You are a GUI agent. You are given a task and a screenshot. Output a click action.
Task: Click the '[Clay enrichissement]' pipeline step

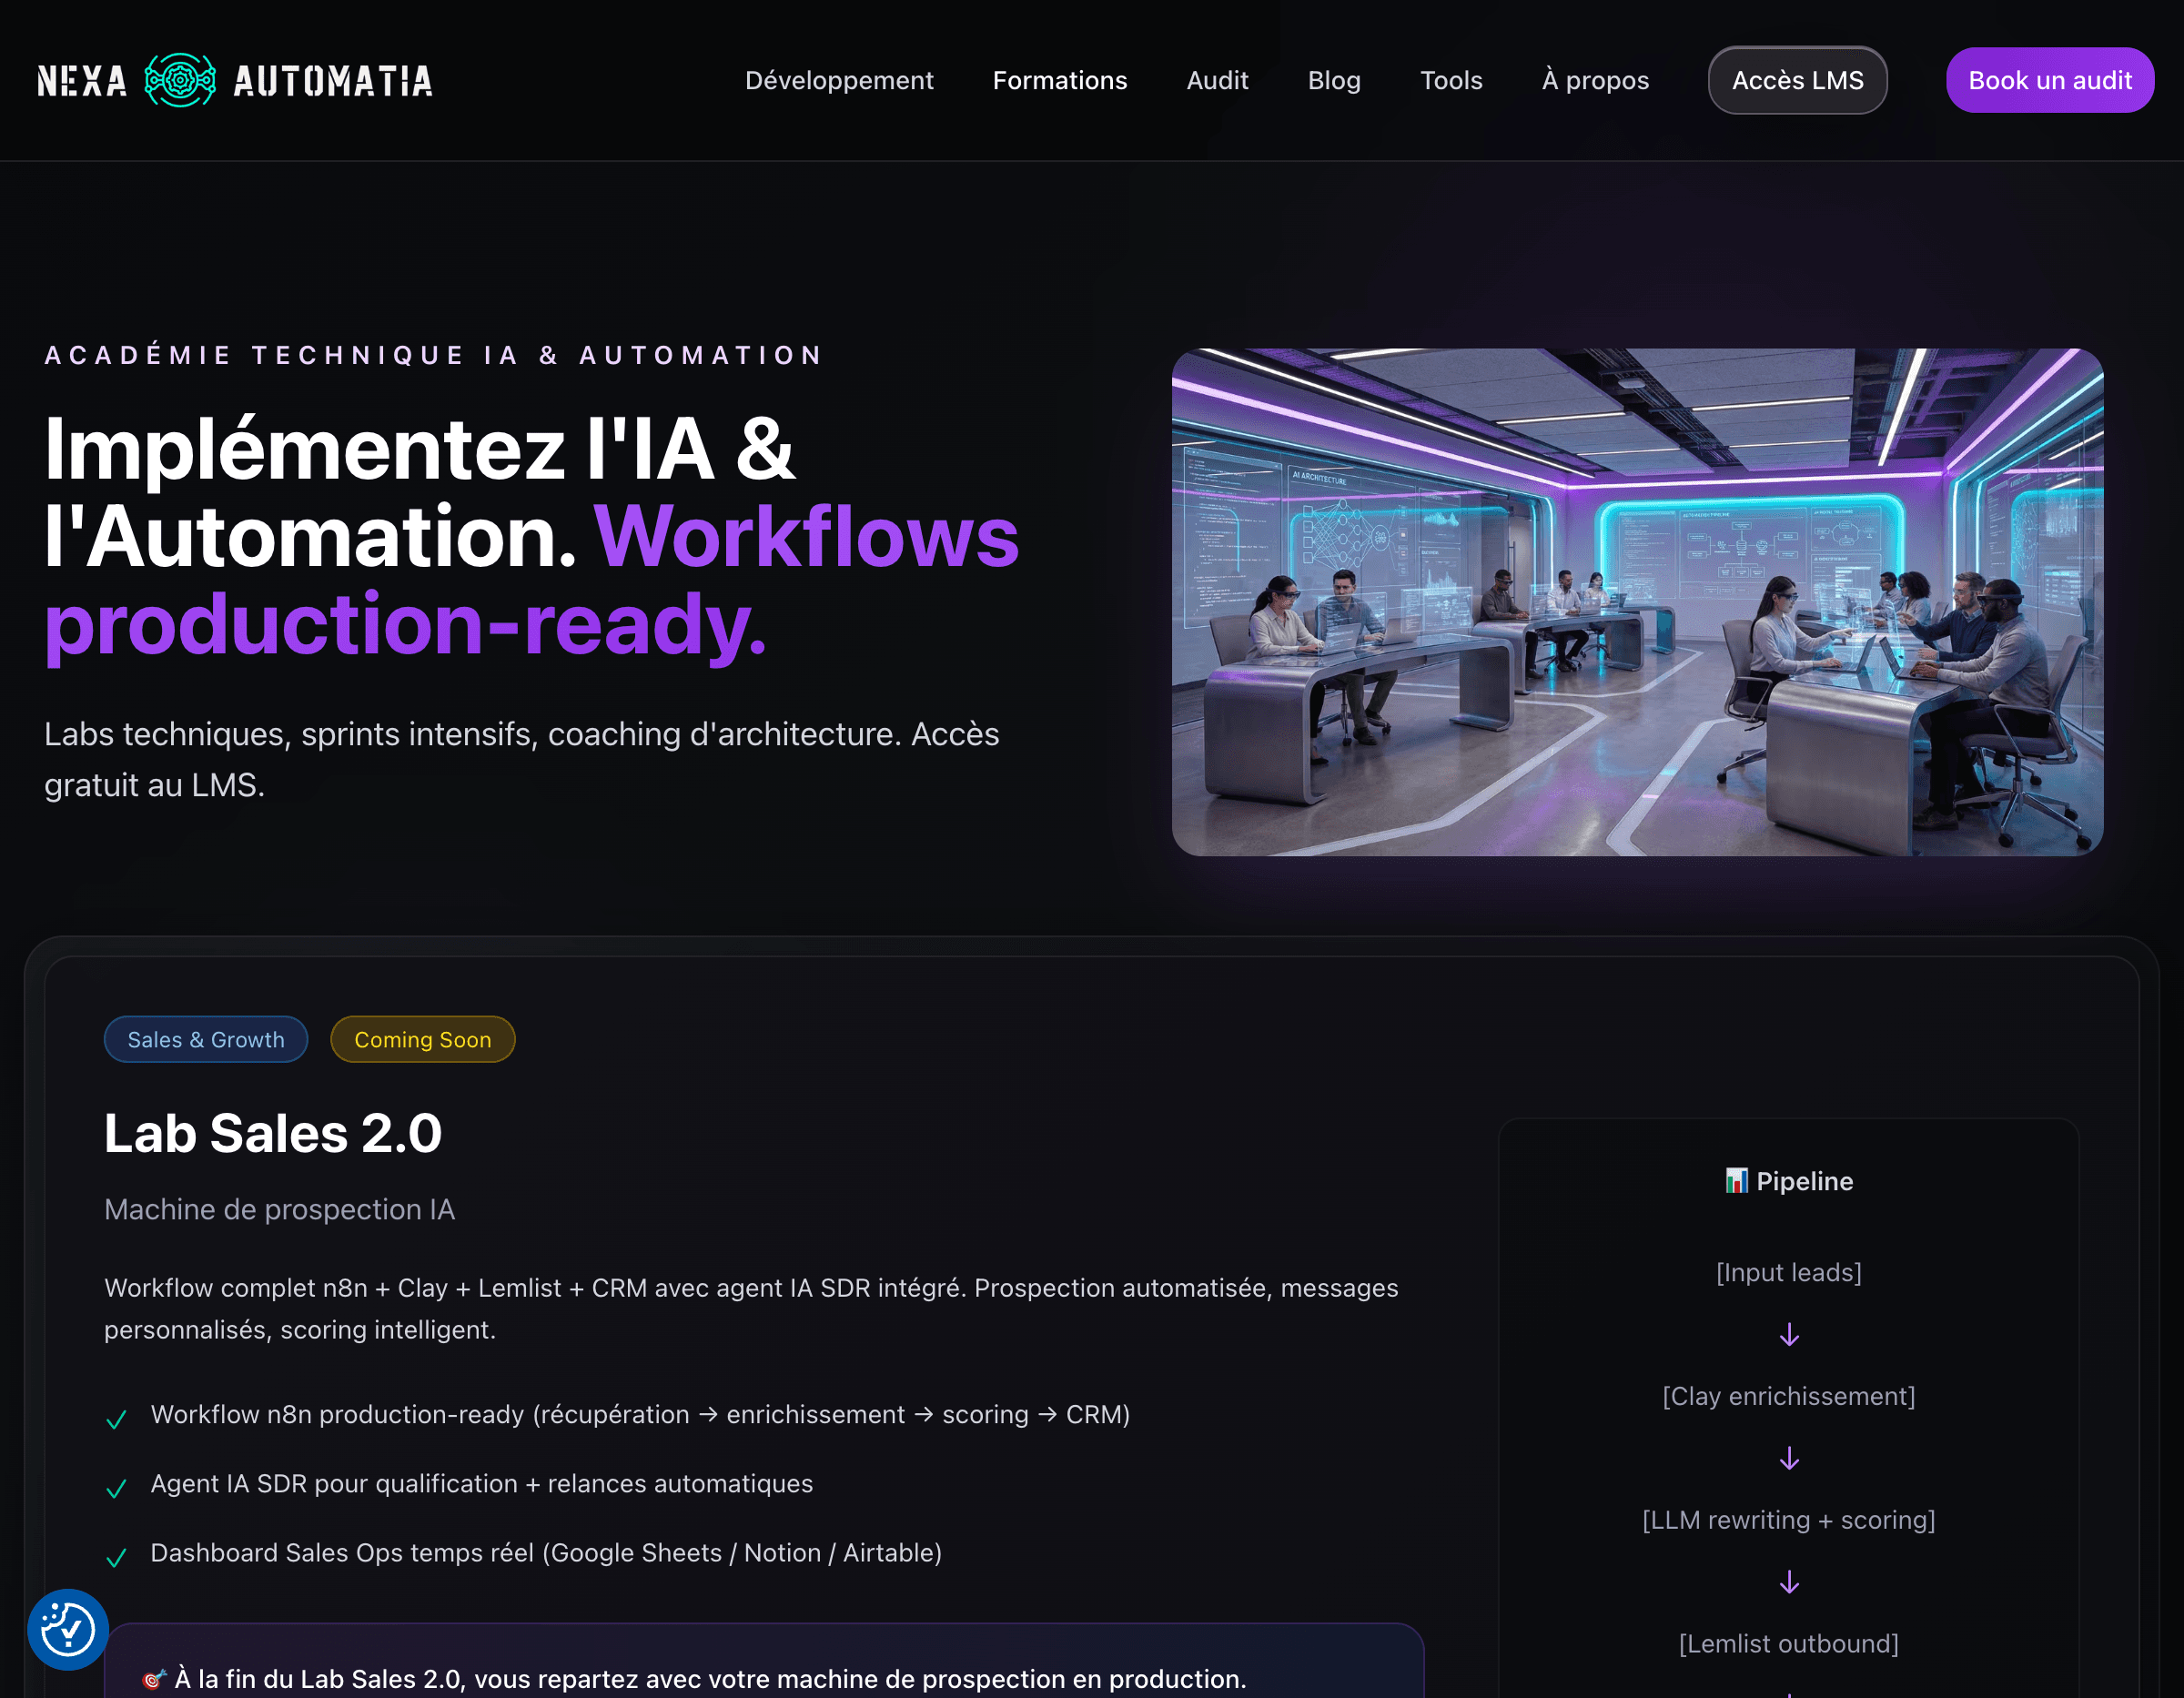point(1788,1396)
